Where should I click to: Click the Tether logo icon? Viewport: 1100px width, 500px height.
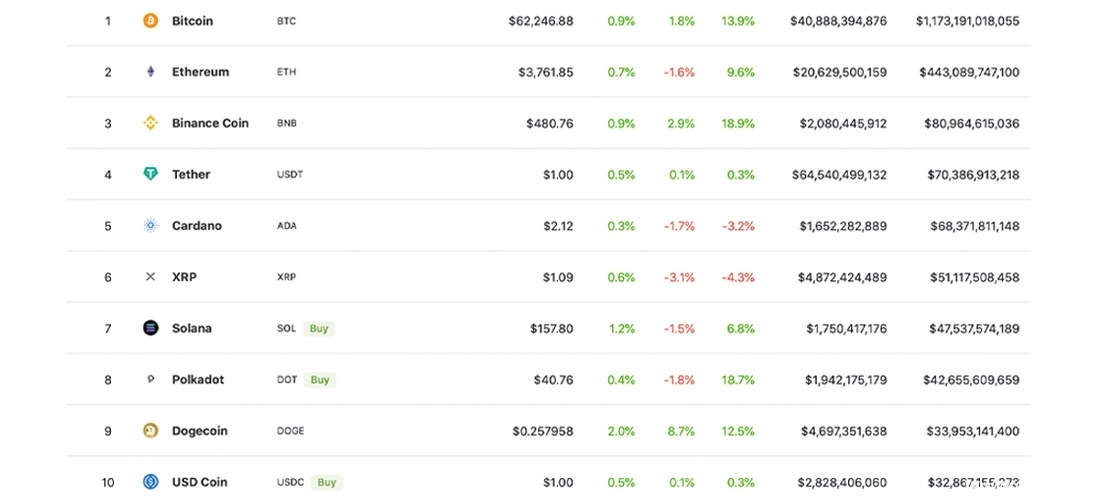coord(151,174)
